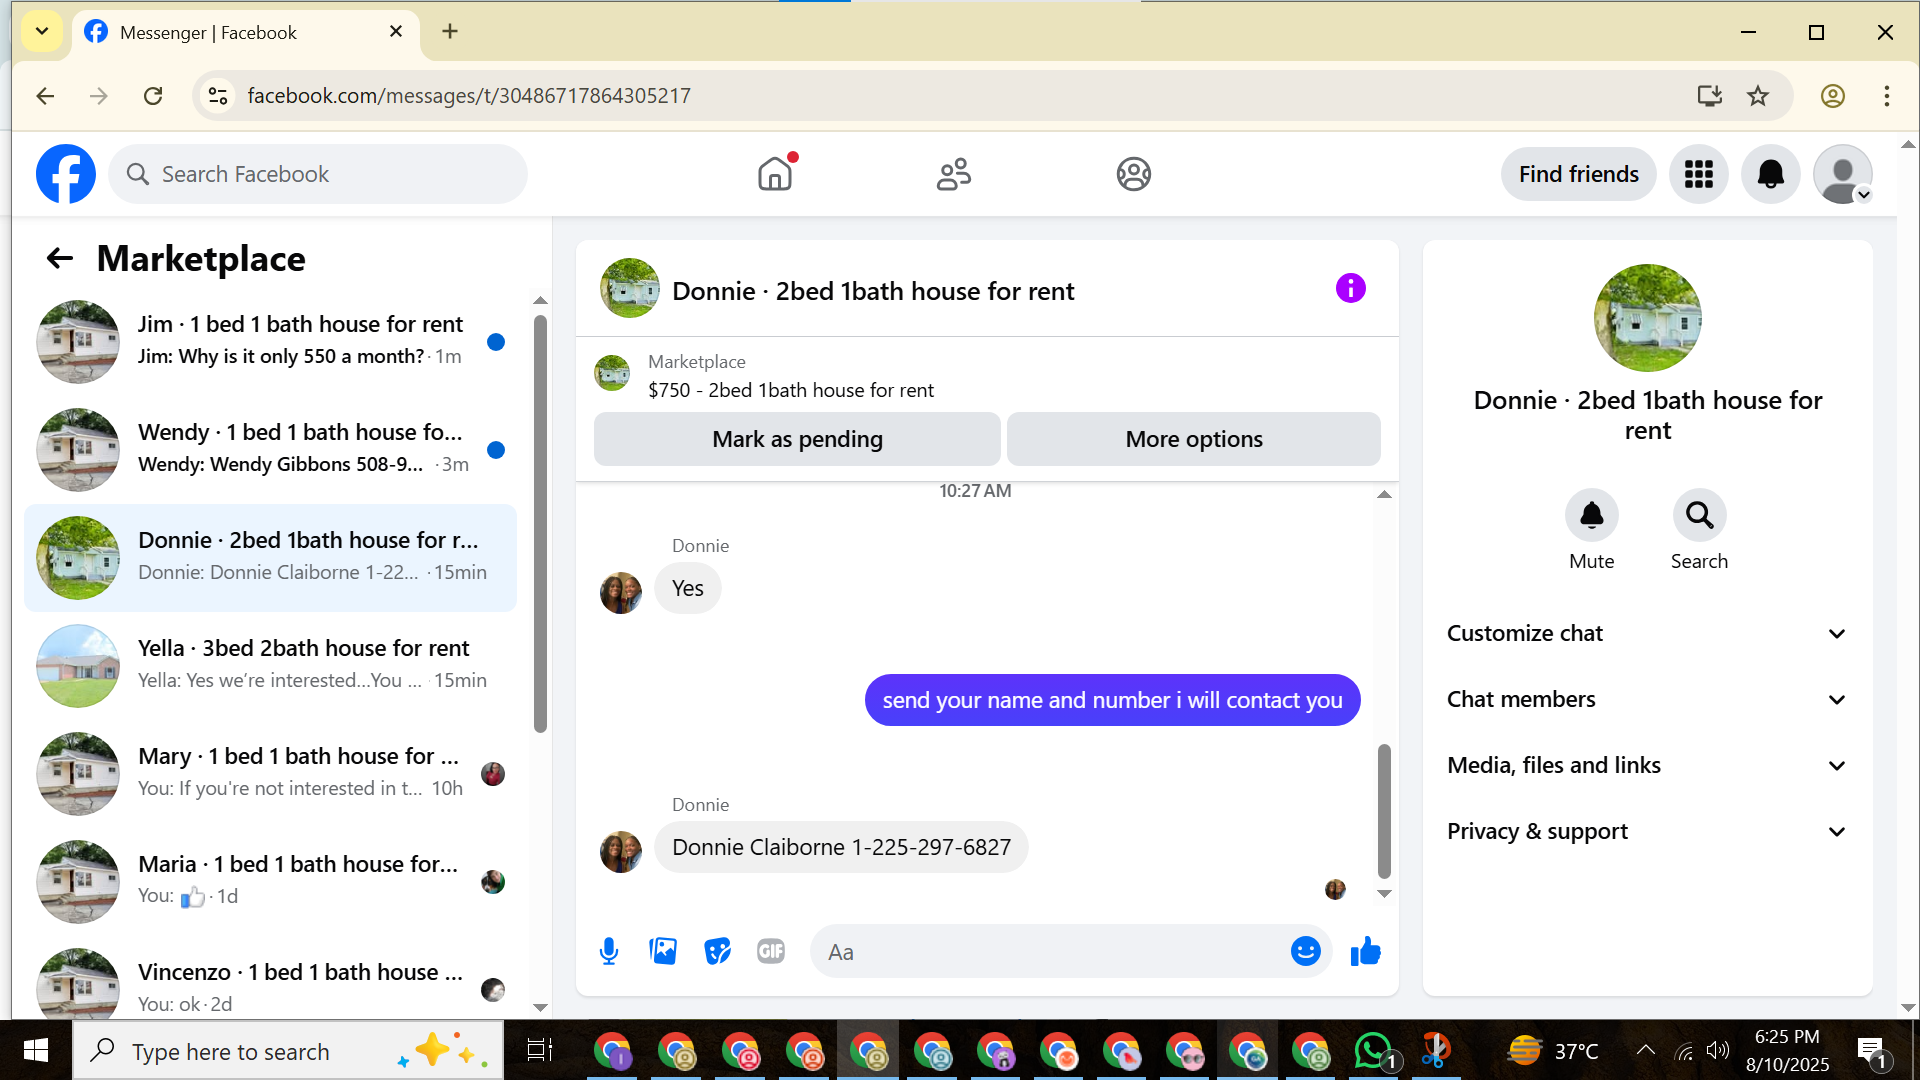Open the Friends tab icon
The width and height of the screenshot is (1920, 1080).
953,174
